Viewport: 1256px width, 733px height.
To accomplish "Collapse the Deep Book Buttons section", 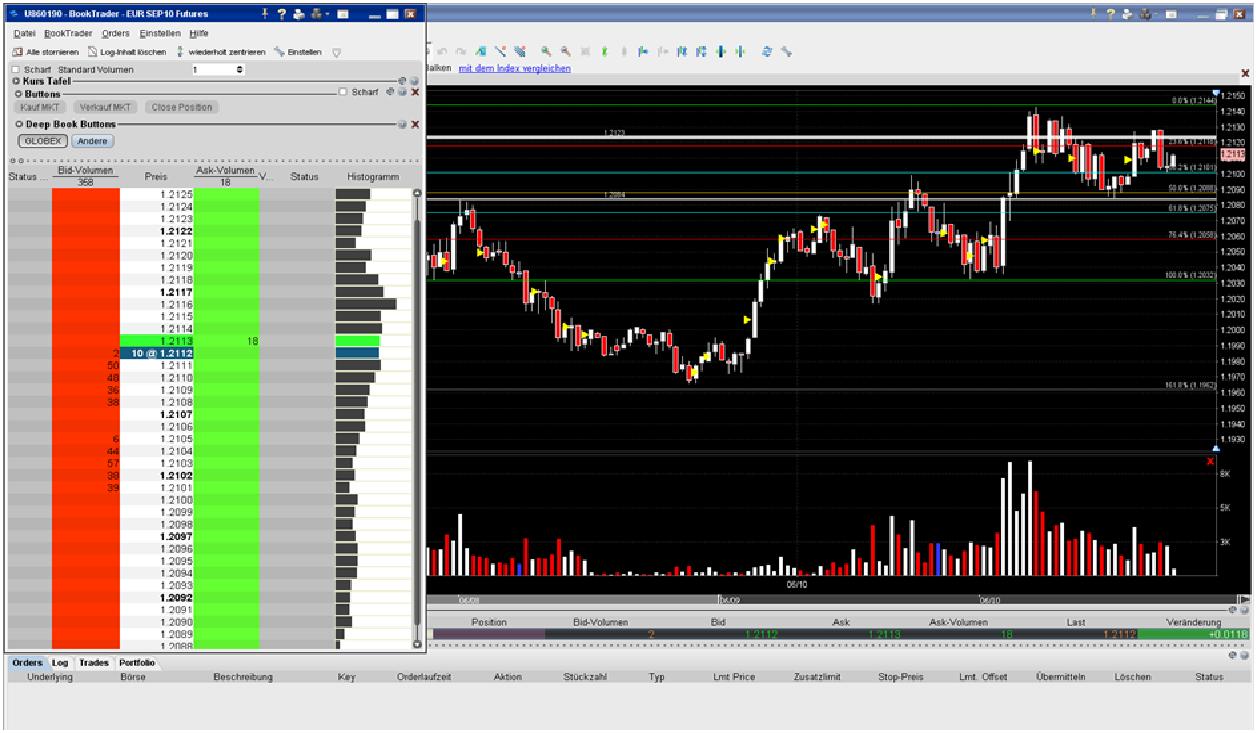I will coord(16,124).
